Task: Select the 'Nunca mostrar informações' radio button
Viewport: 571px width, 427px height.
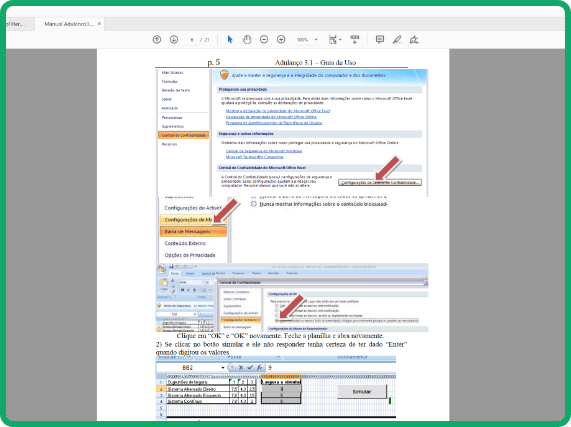Action: point(254,204)
